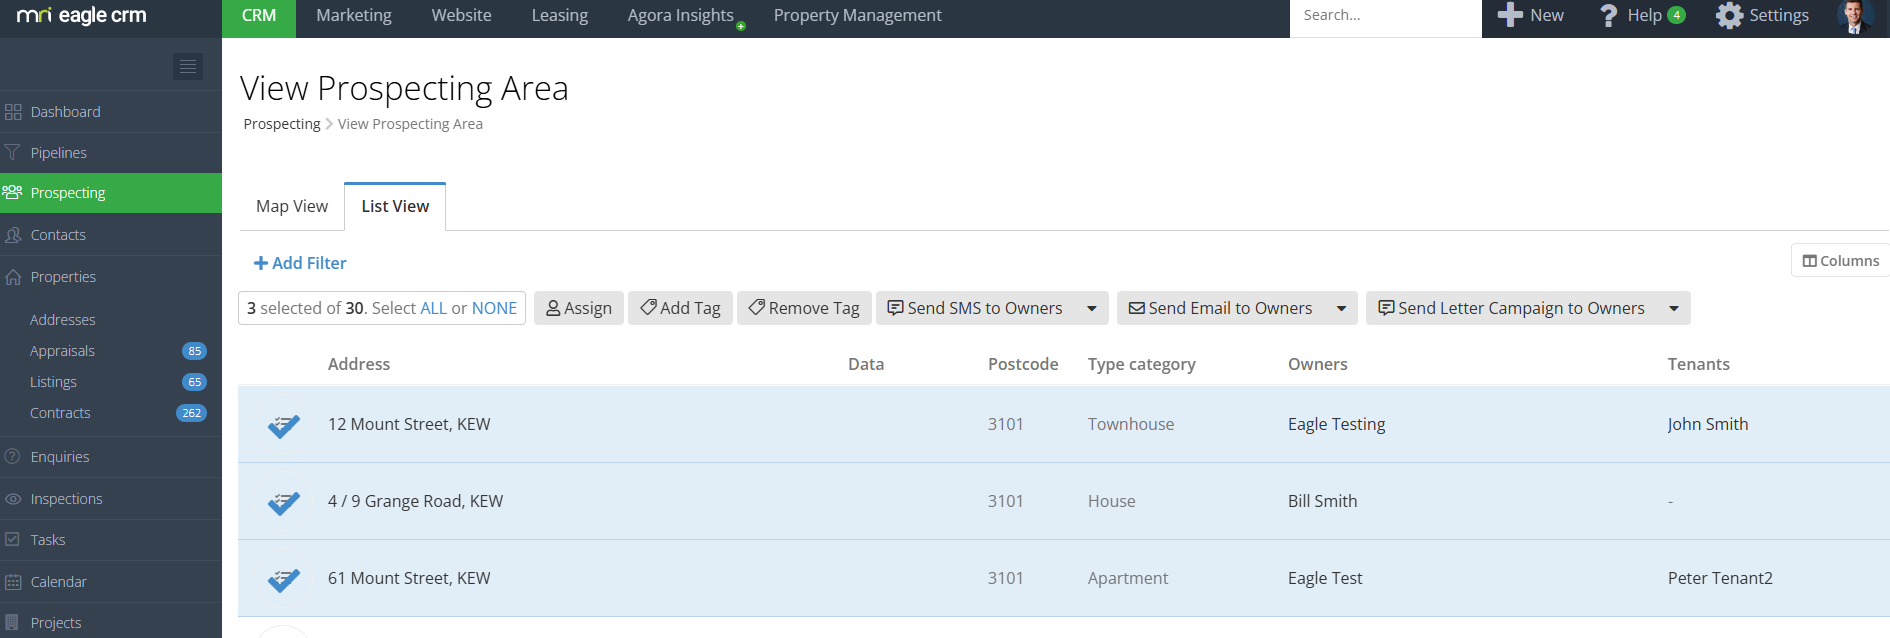Switch to the Map View tab

(292, 206)
